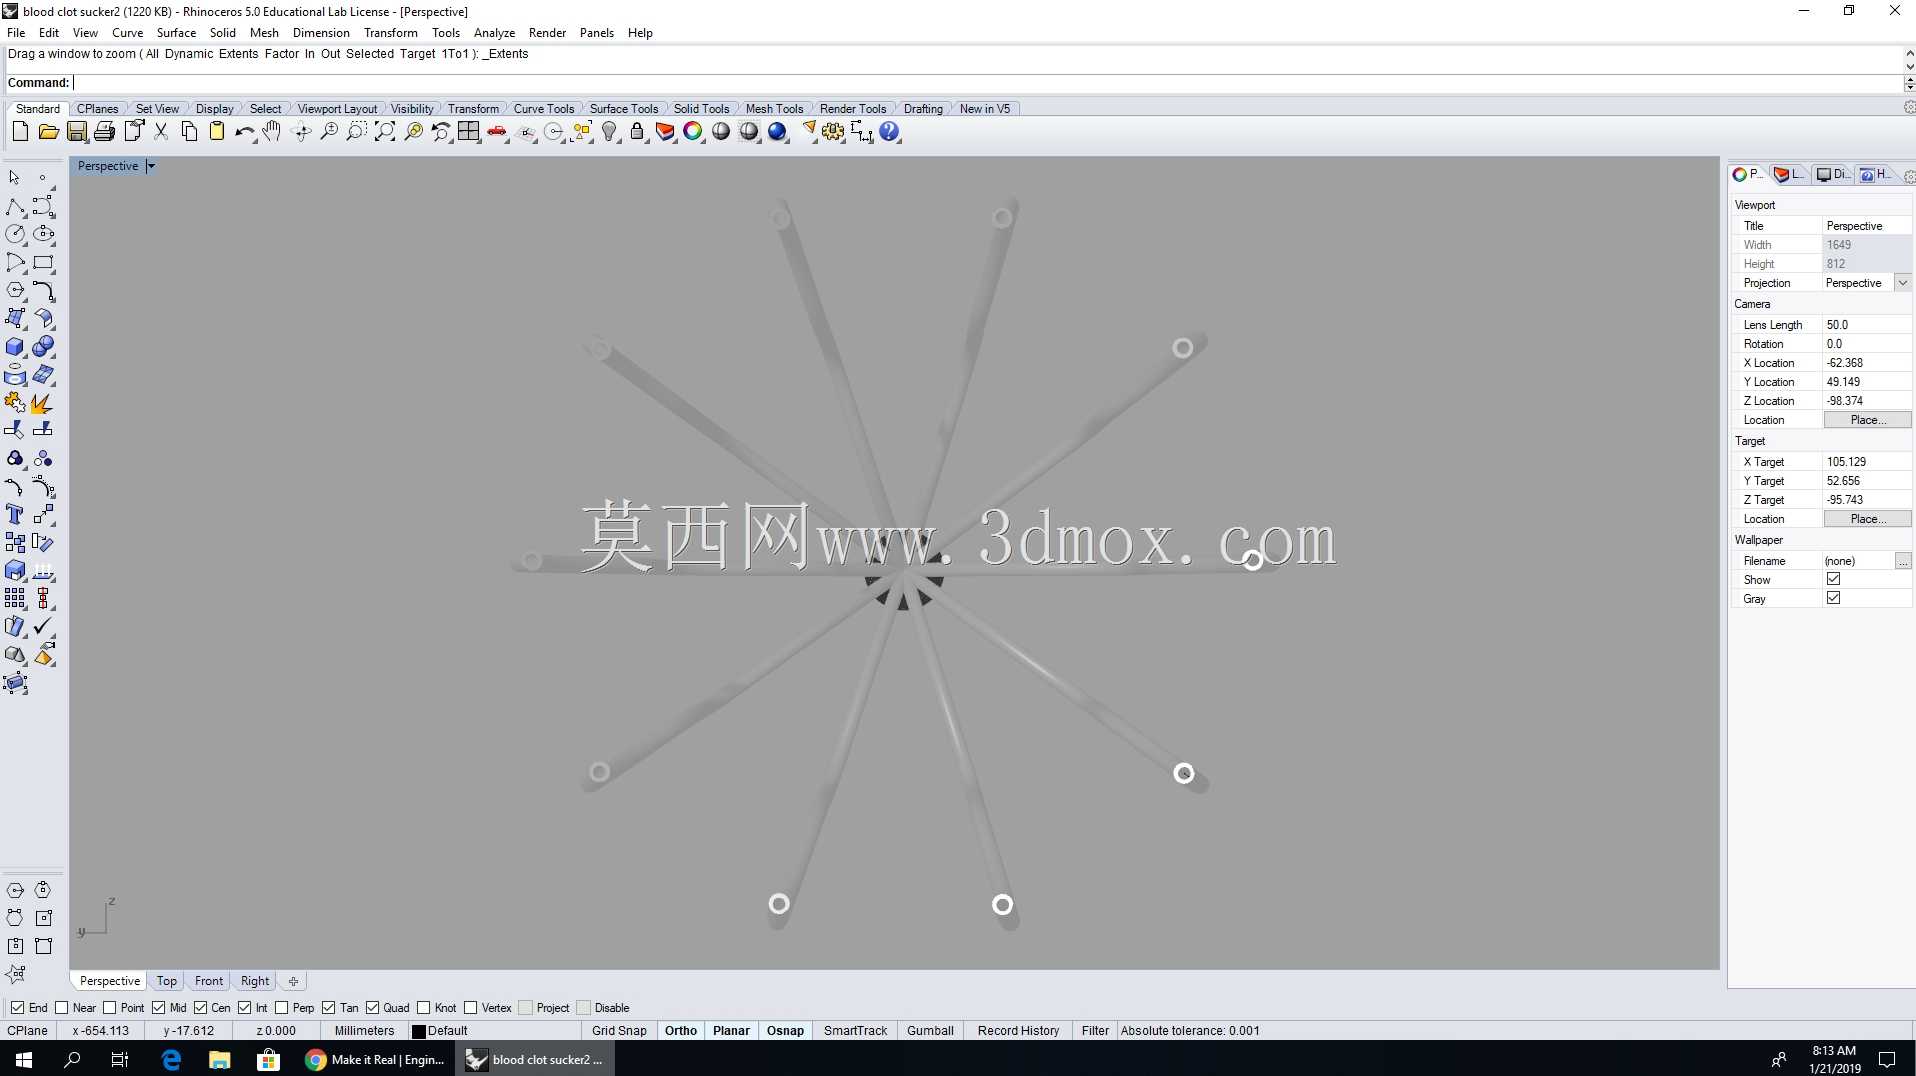Viewport: 1916px width, 1076px height.
Task: Open the File menu
Action: click(16, 33)
